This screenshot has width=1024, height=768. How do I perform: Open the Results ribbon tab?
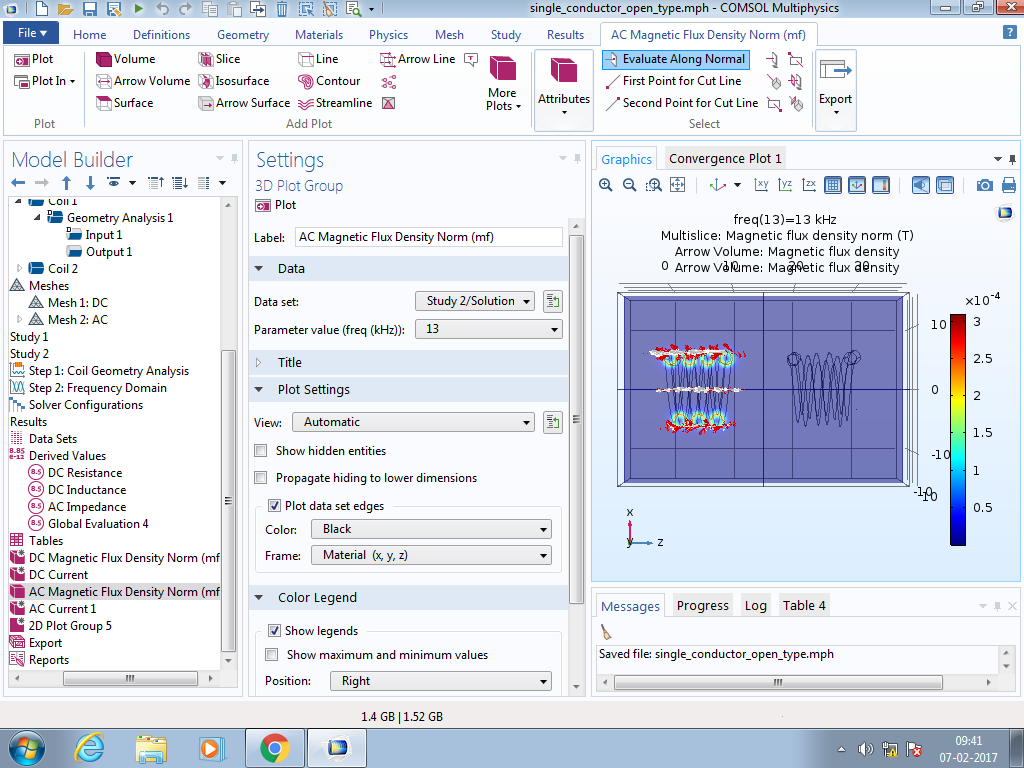coord(566,35)
